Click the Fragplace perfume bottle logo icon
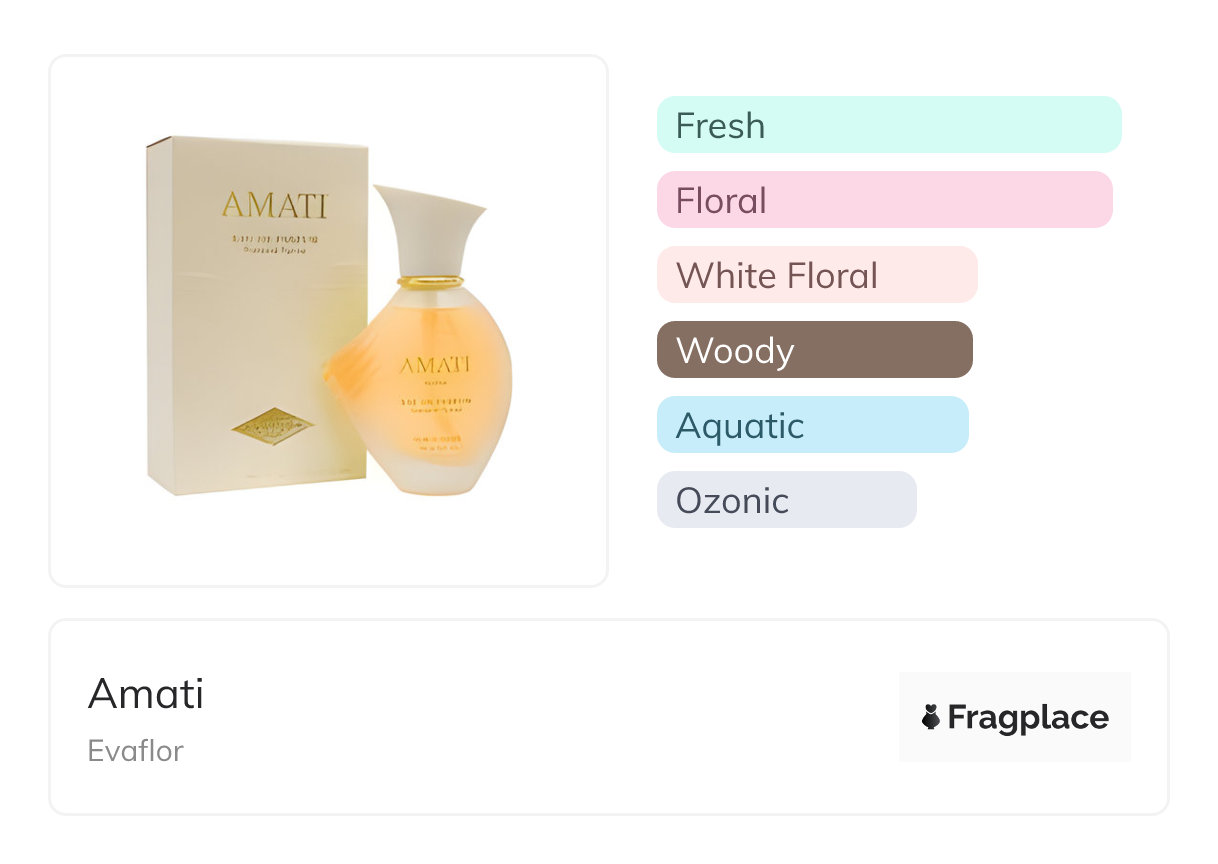 [x=931, y=717]
